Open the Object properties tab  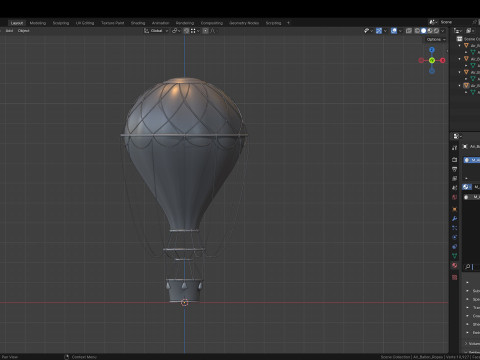pos(455,209)
